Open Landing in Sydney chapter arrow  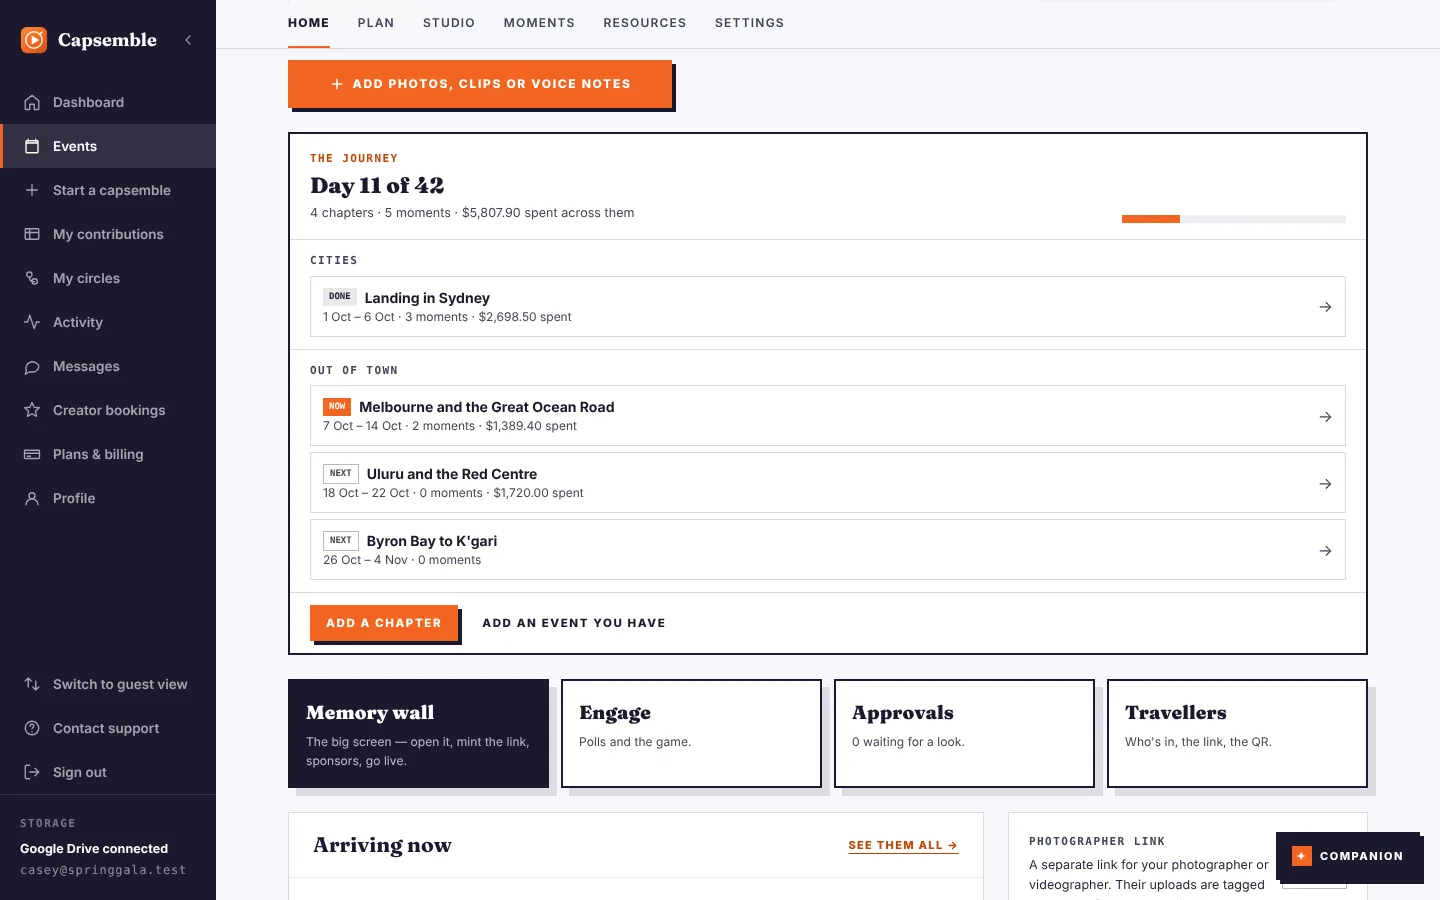(x=1325, y=307)
